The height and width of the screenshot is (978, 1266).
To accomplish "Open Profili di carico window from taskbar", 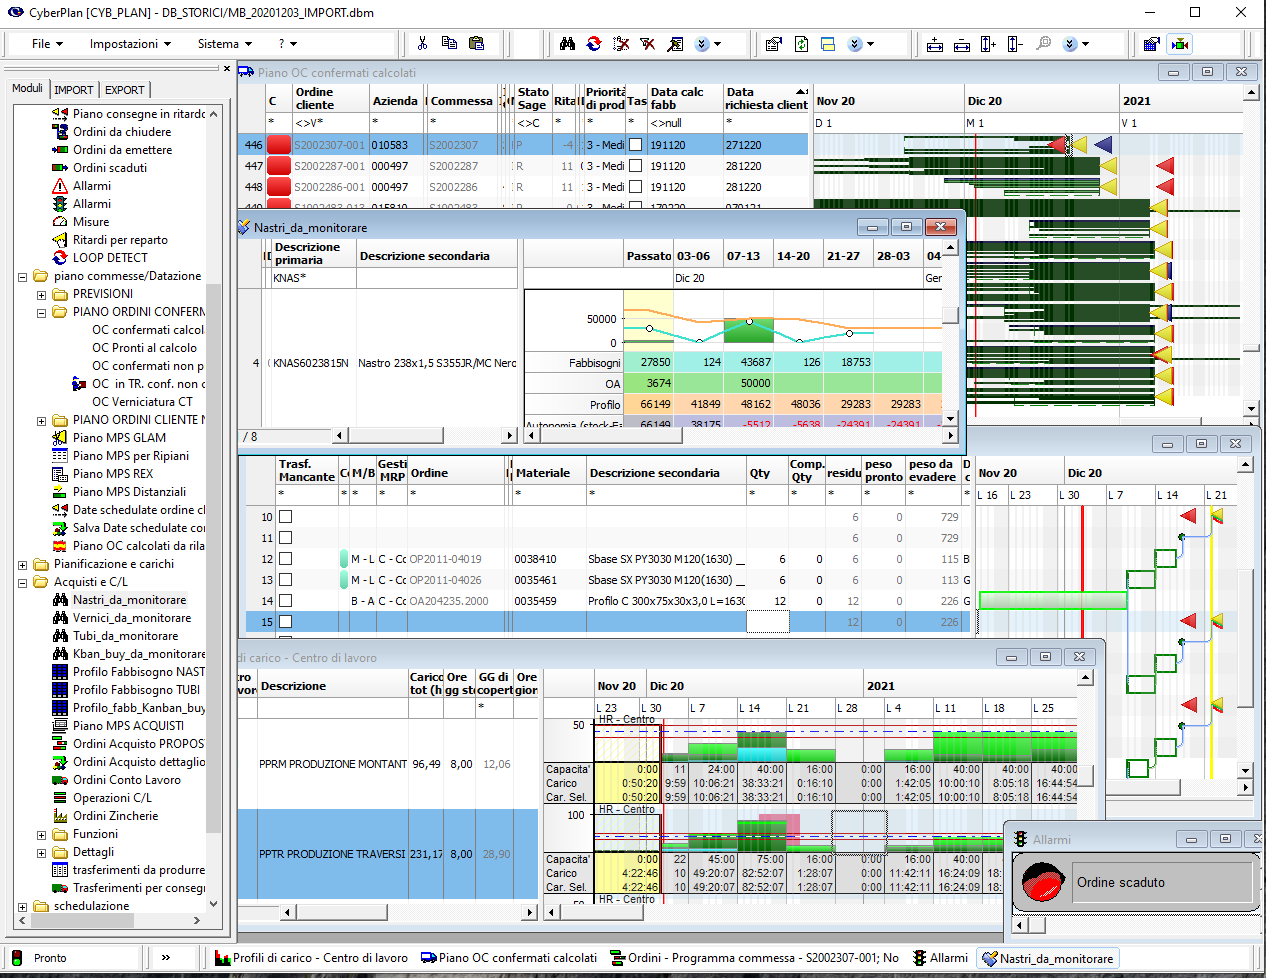I will 311,958.
